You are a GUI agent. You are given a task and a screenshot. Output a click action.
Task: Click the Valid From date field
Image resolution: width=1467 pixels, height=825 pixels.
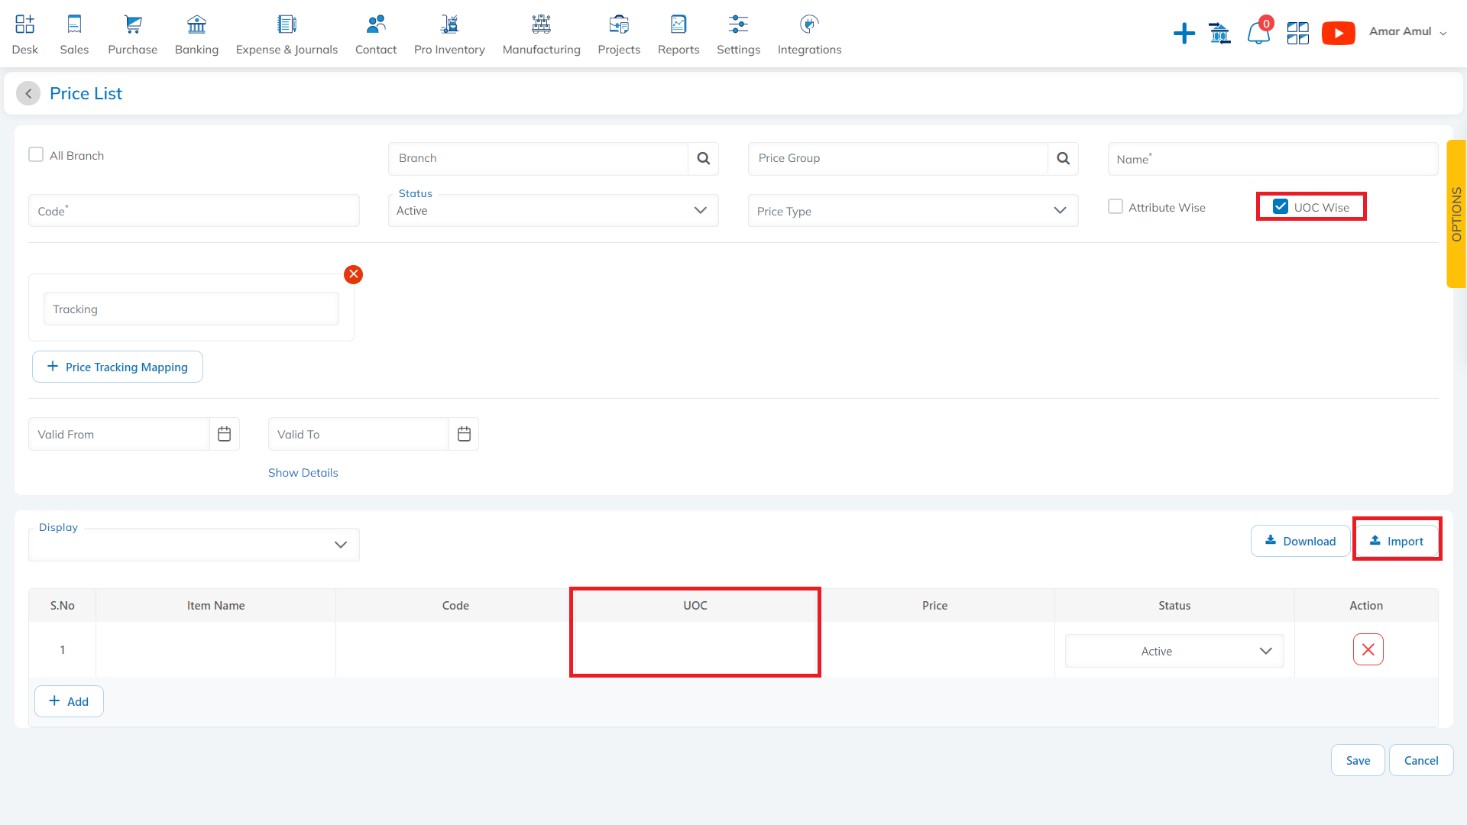[x=119, y=434]
